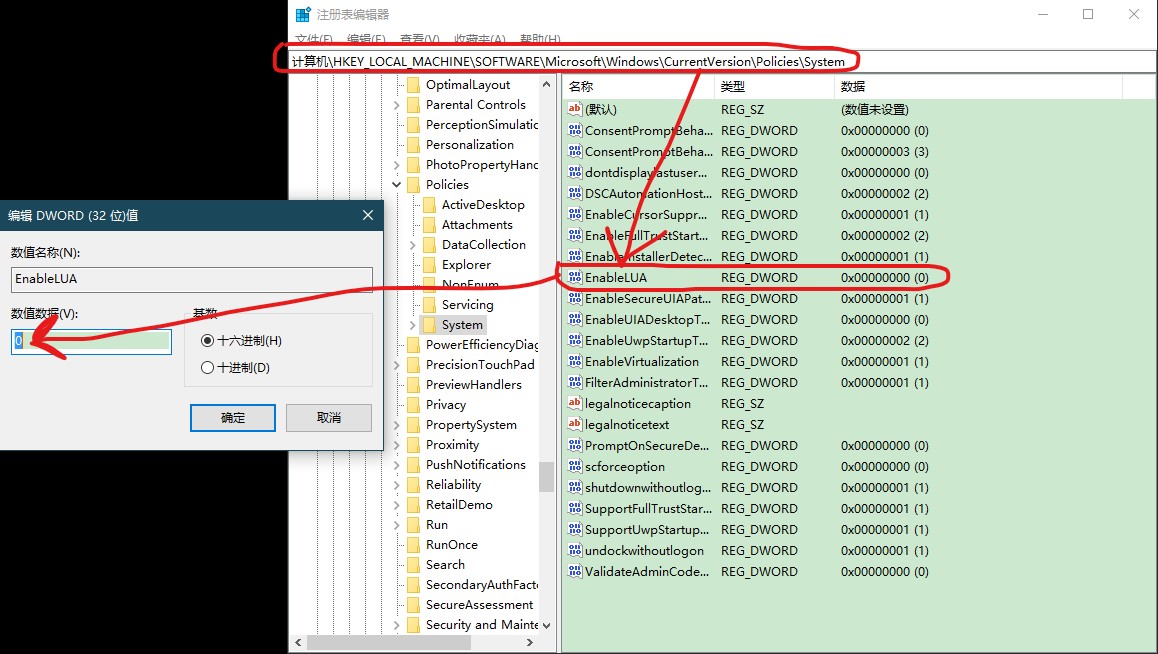Click the System folder icon in tree
1158x654 pixels.
click(x=429, y=325)
